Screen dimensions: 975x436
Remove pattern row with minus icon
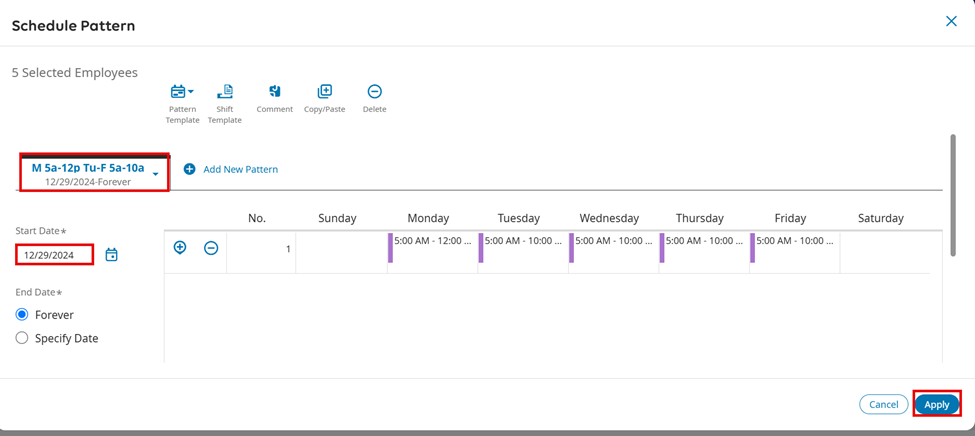click(x=211, y=248)
